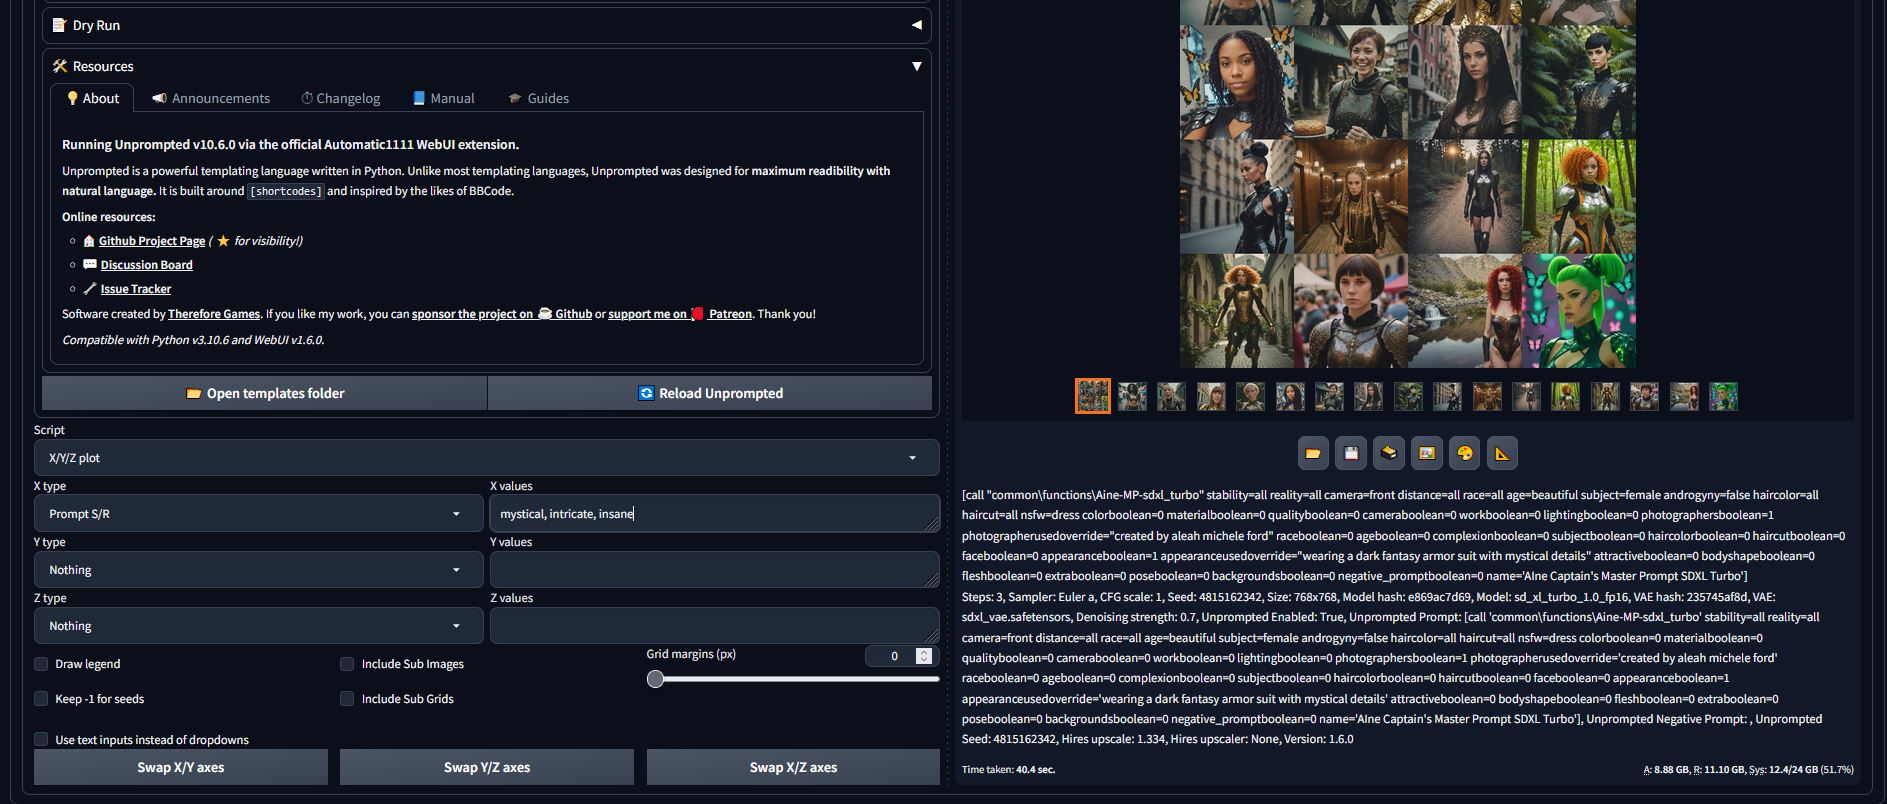
Task: Select the orange-highlighted grid thumbnail
Action: pos(1093,396)
